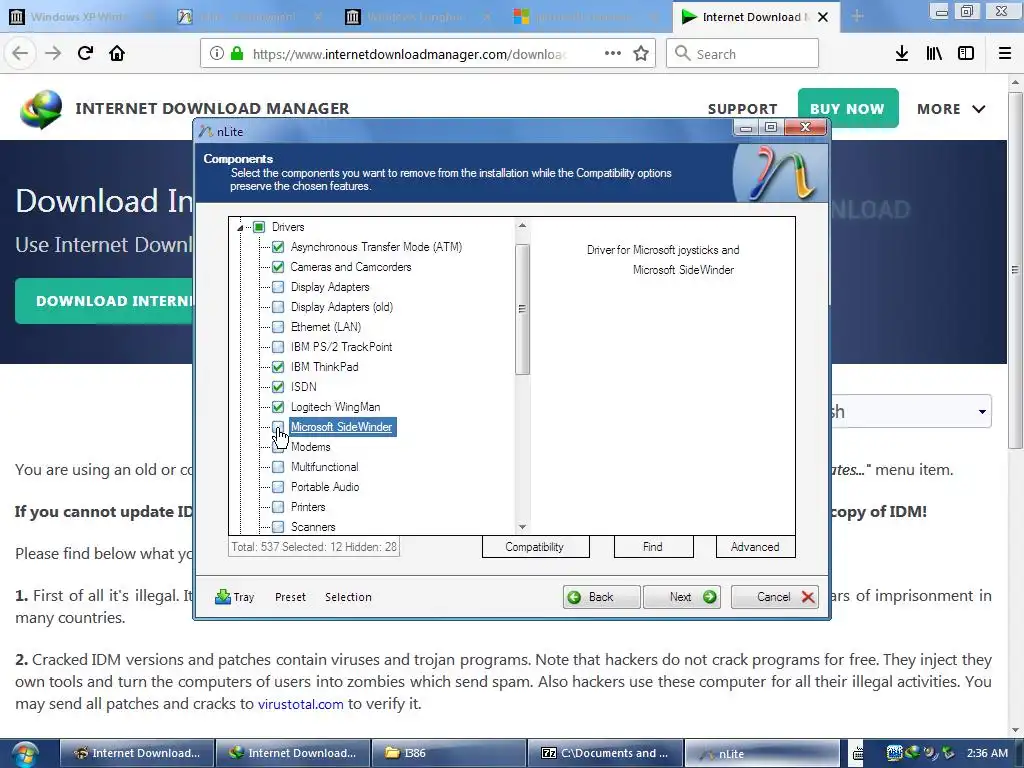The height and width of the screenshot is (768, 1024).
Task: Check the Scanners checkbox
Action: point(278,527)
